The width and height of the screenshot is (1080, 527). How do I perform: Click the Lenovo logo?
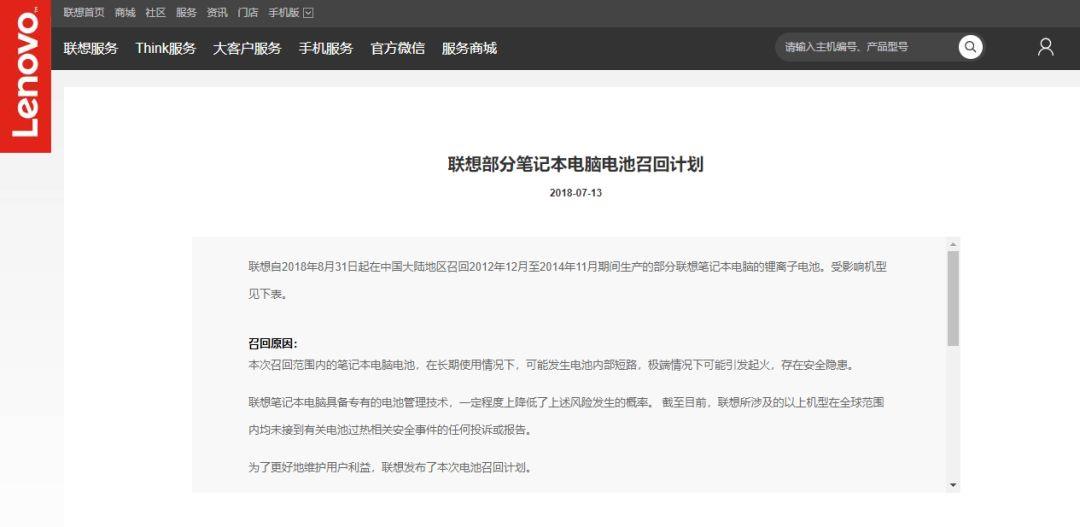click(25, 76)
